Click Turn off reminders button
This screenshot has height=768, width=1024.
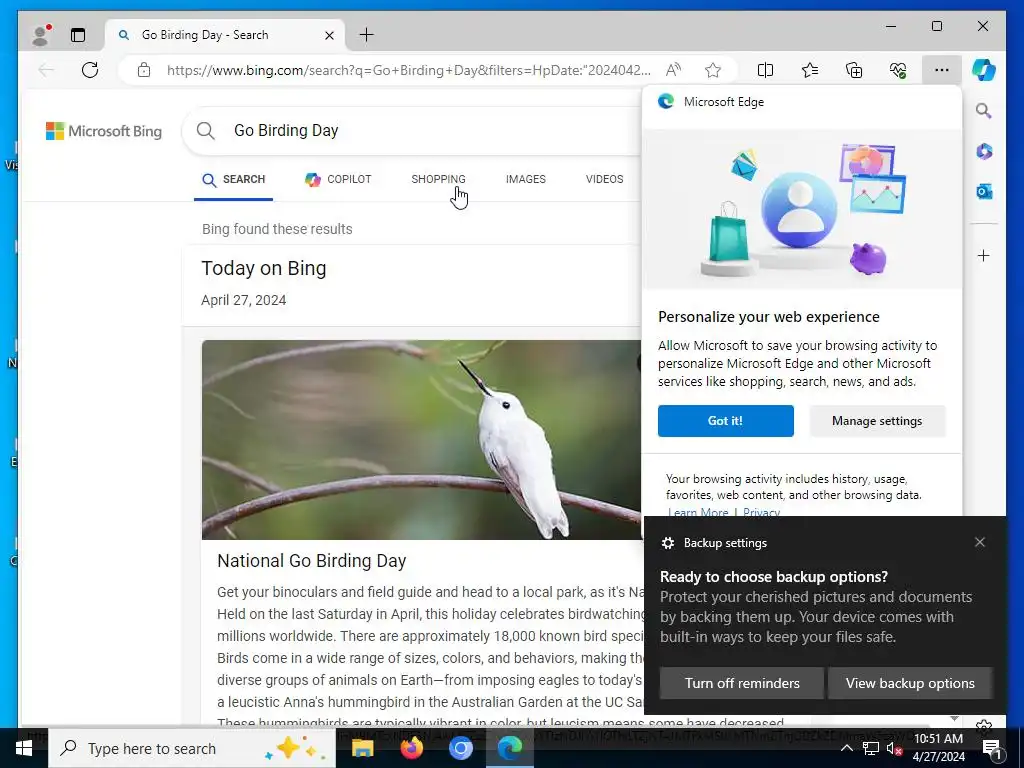point(742,684)
